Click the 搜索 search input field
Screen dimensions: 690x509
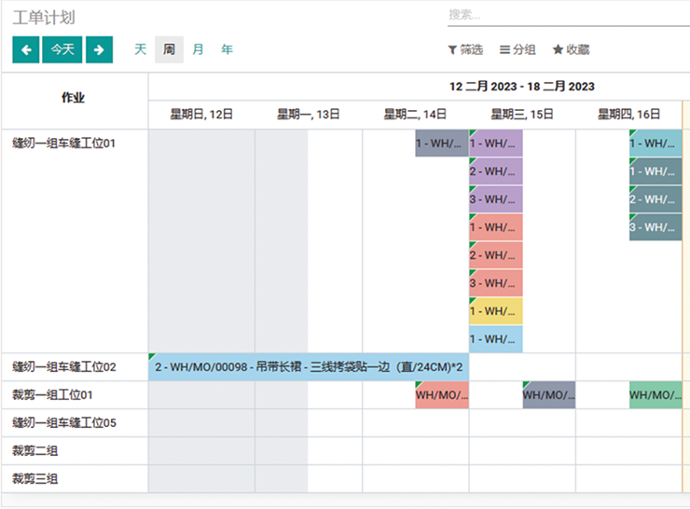click(x=565, y=15)
